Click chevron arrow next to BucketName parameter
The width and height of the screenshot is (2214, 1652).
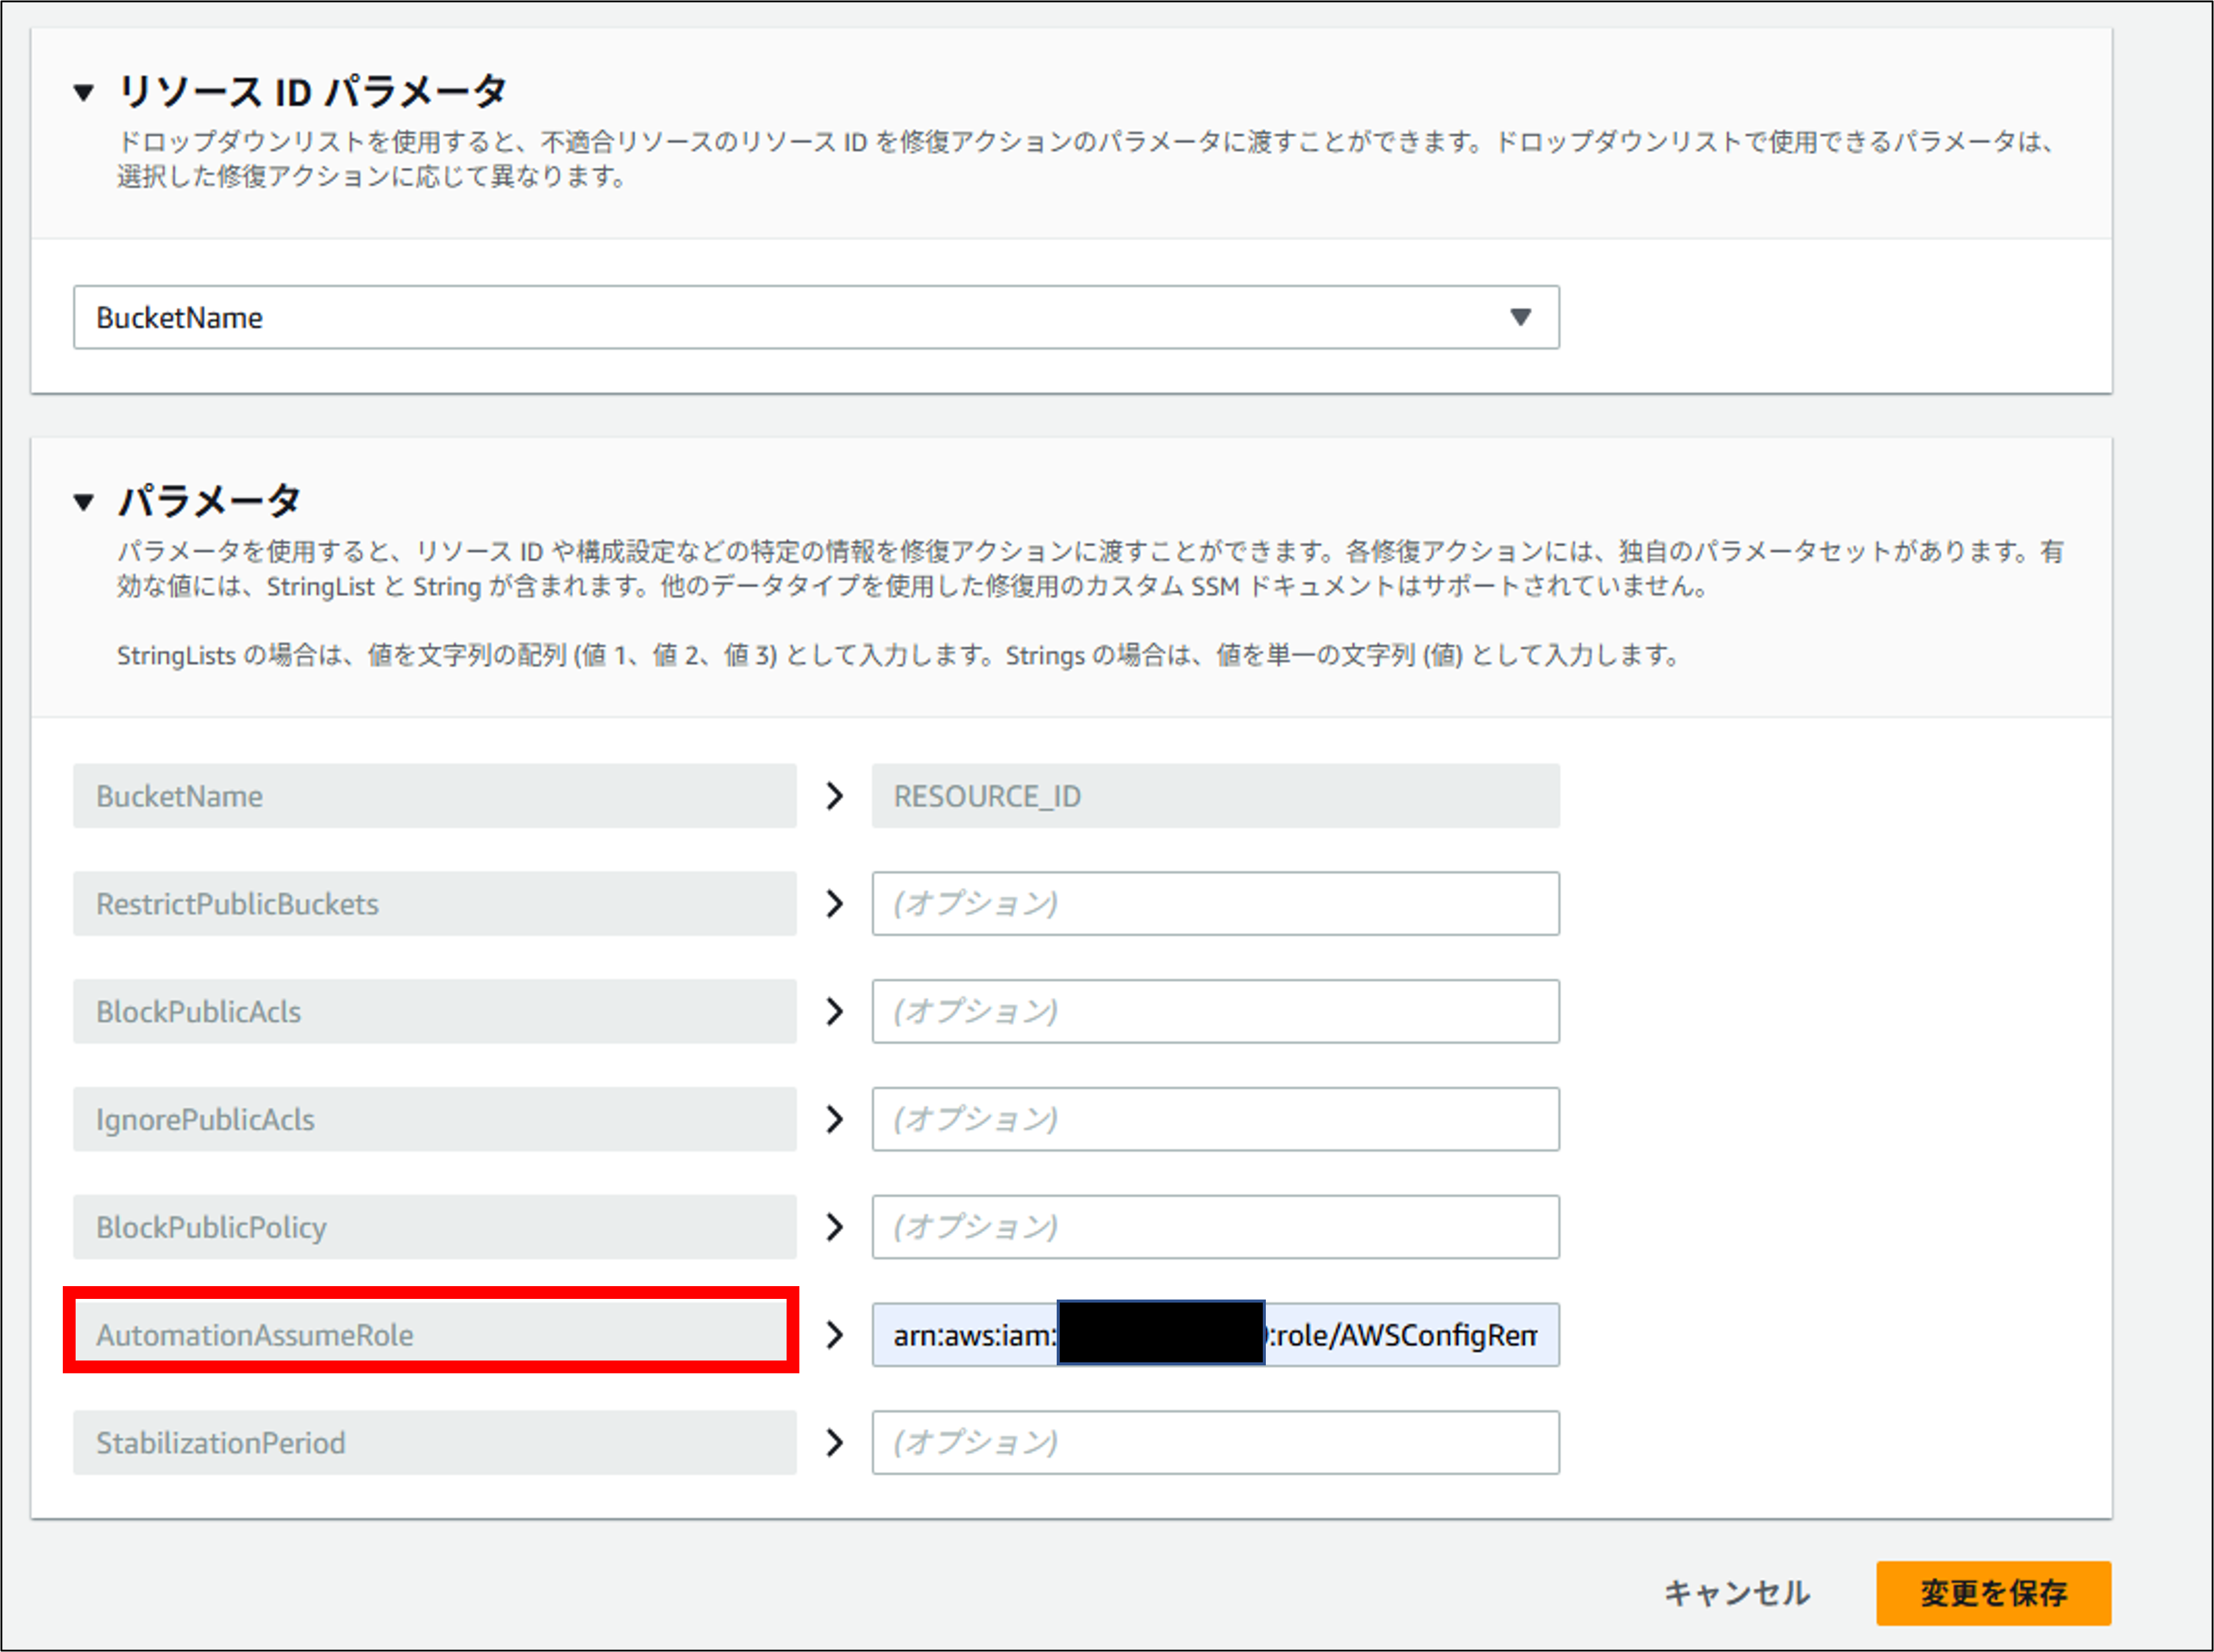(834, 796)
